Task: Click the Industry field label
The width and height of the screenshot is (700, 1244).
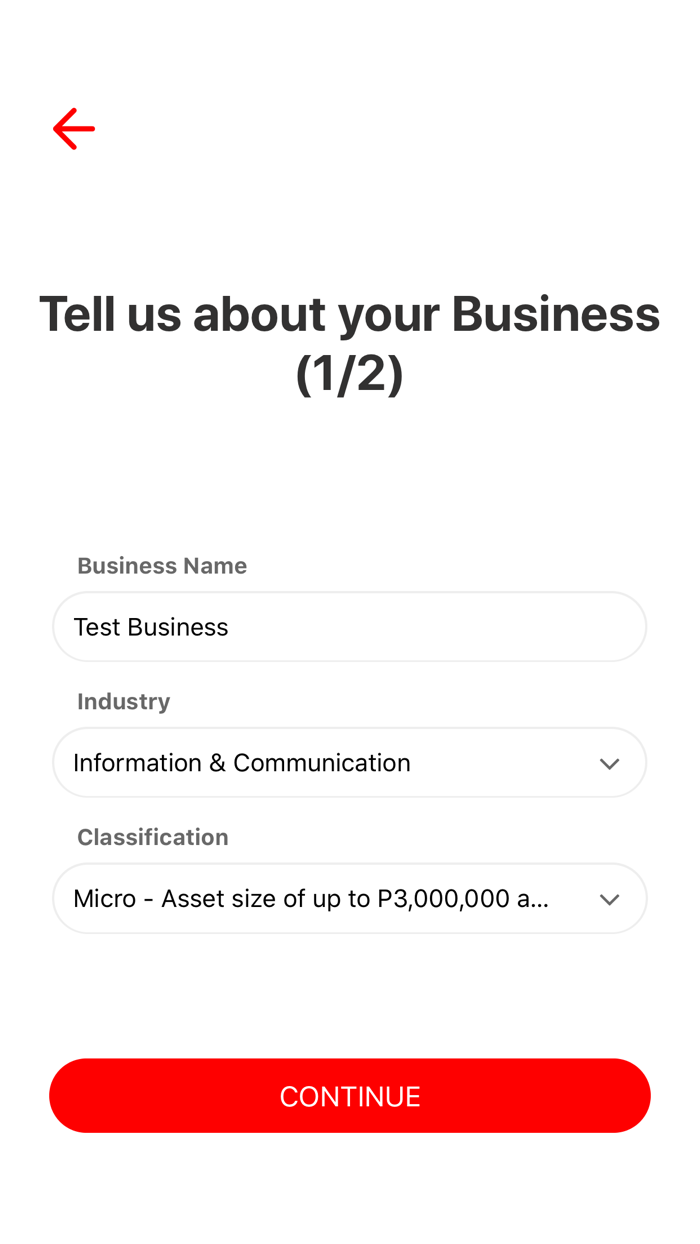Action: coord(124,702)
